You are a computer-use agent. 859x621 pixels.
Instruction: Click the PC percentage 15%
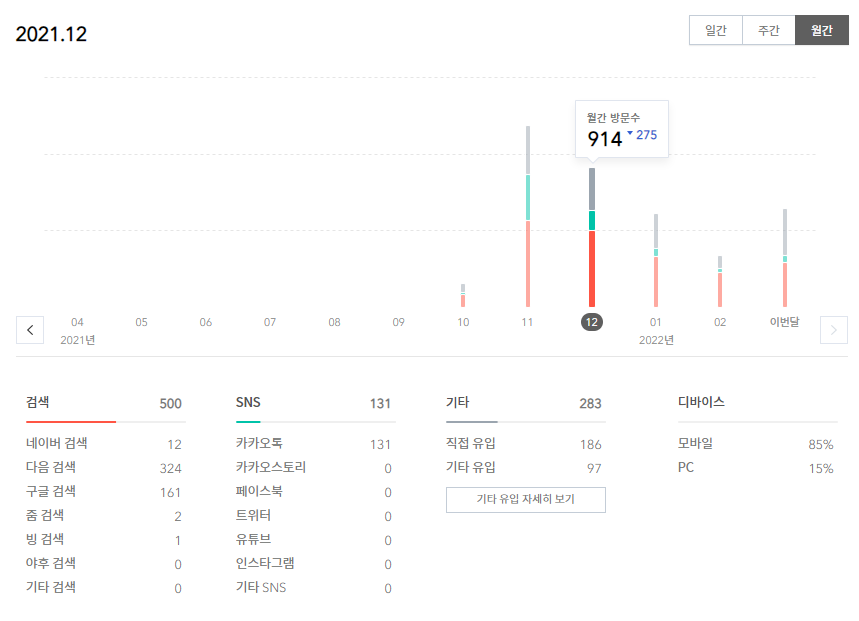[x=821, y=468]
